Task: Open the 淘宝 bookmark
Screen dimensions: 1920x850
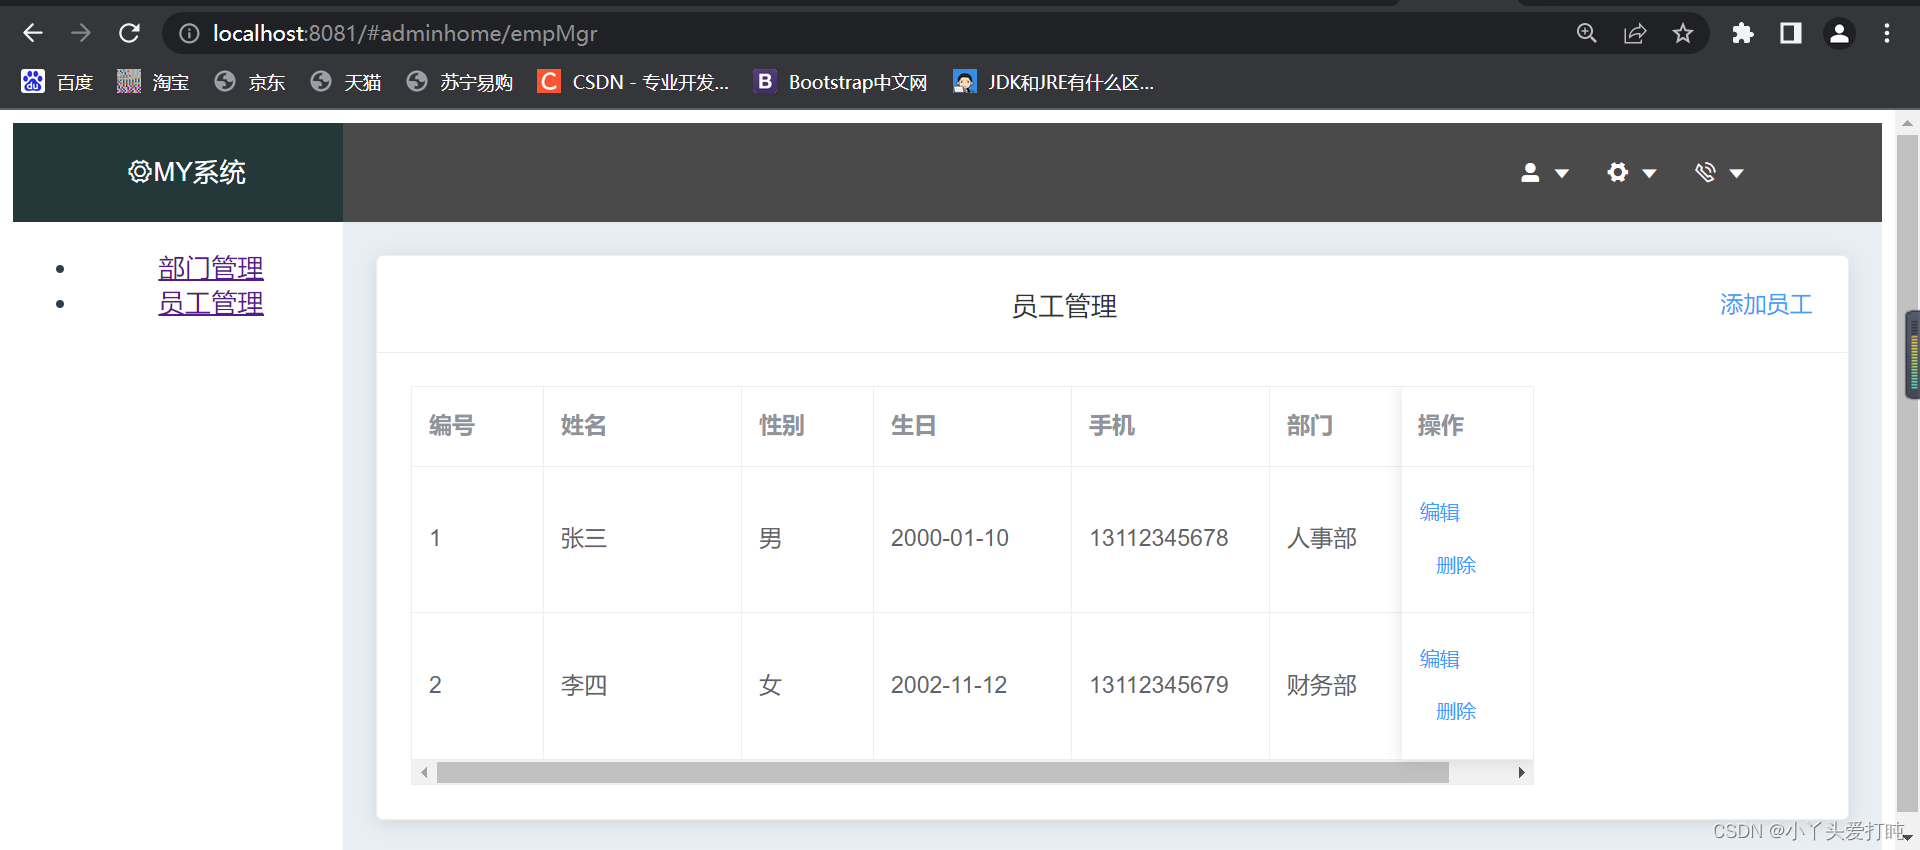Action: point(153,82)
